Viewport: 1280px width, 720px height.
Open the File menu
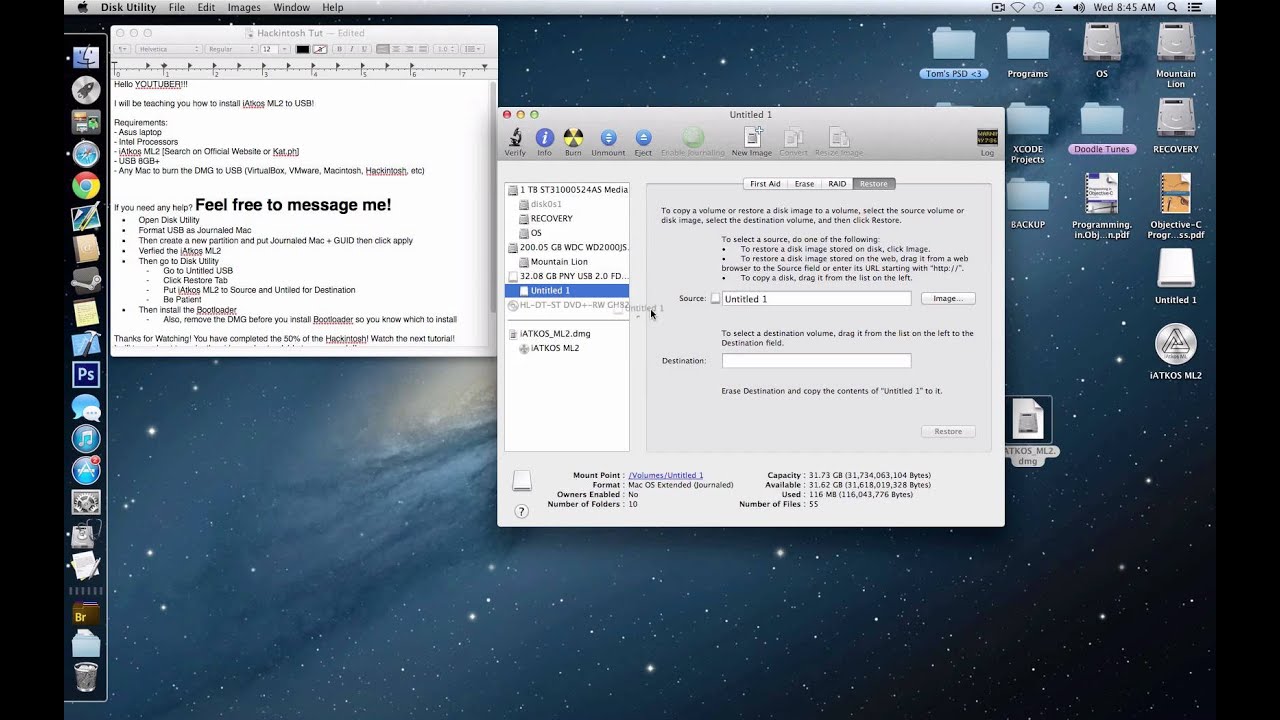[176, 7]
